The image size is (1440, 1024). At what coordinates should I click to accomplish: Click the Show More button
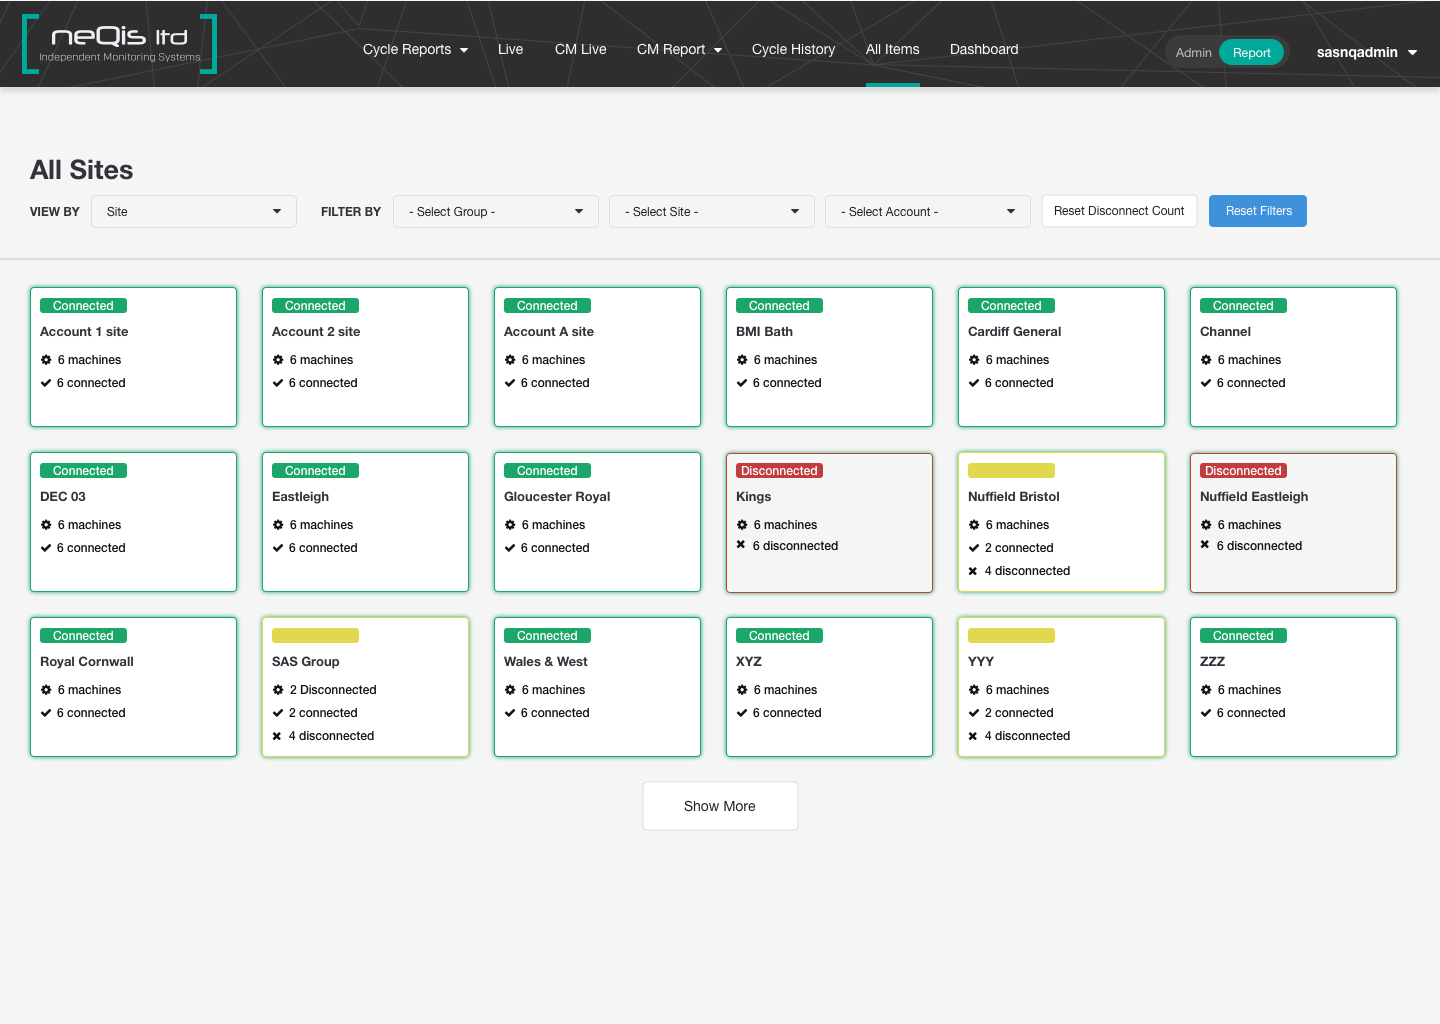pyautogui.click(x=720, y=805)
